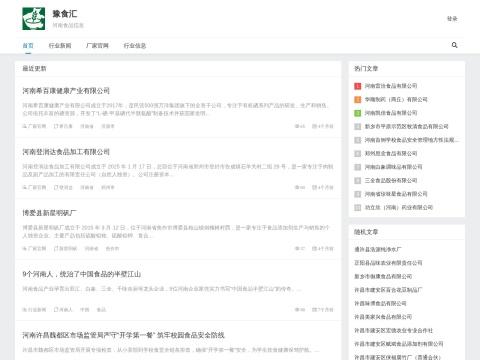
Task: Click green rank 3 badge in 热门文章
Action: (x=358, y=113)
